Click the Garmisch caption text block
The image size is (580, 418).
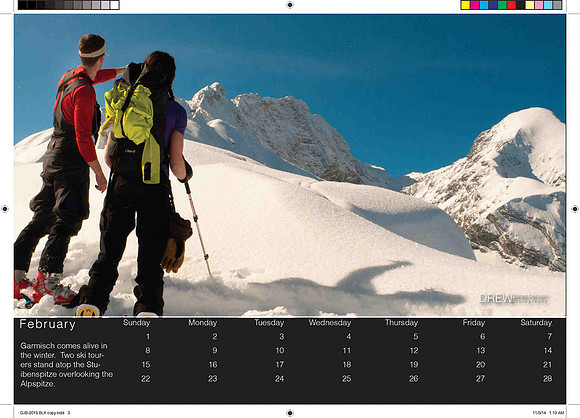pos(67,365)
